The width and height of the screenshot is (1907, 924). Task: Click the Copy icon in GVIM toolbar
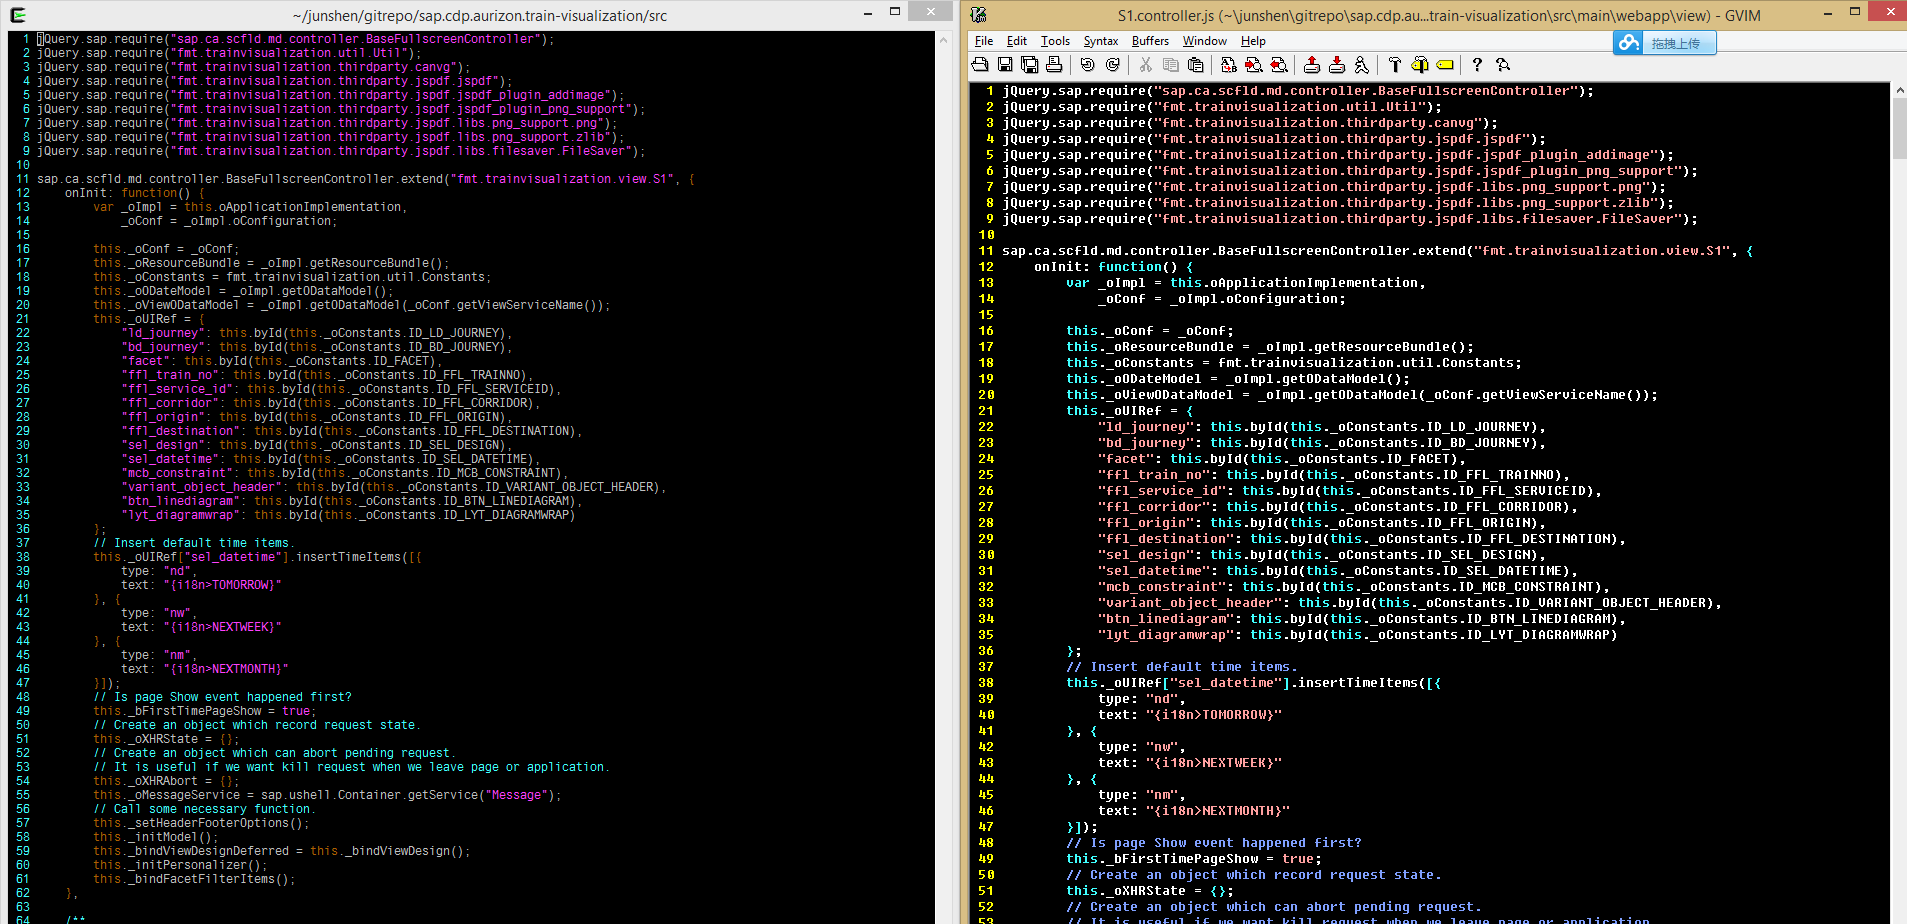pos(1170,65)
